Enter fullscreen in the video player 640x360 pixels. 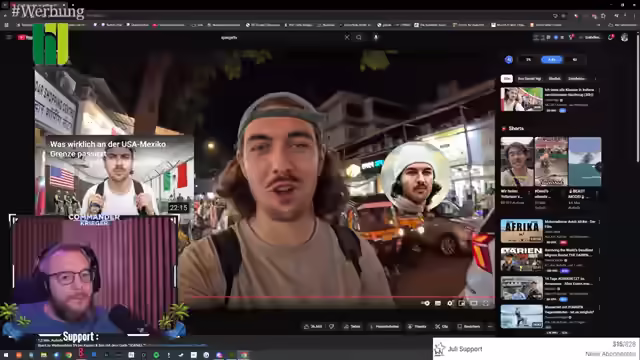click(x=486, y=303)
